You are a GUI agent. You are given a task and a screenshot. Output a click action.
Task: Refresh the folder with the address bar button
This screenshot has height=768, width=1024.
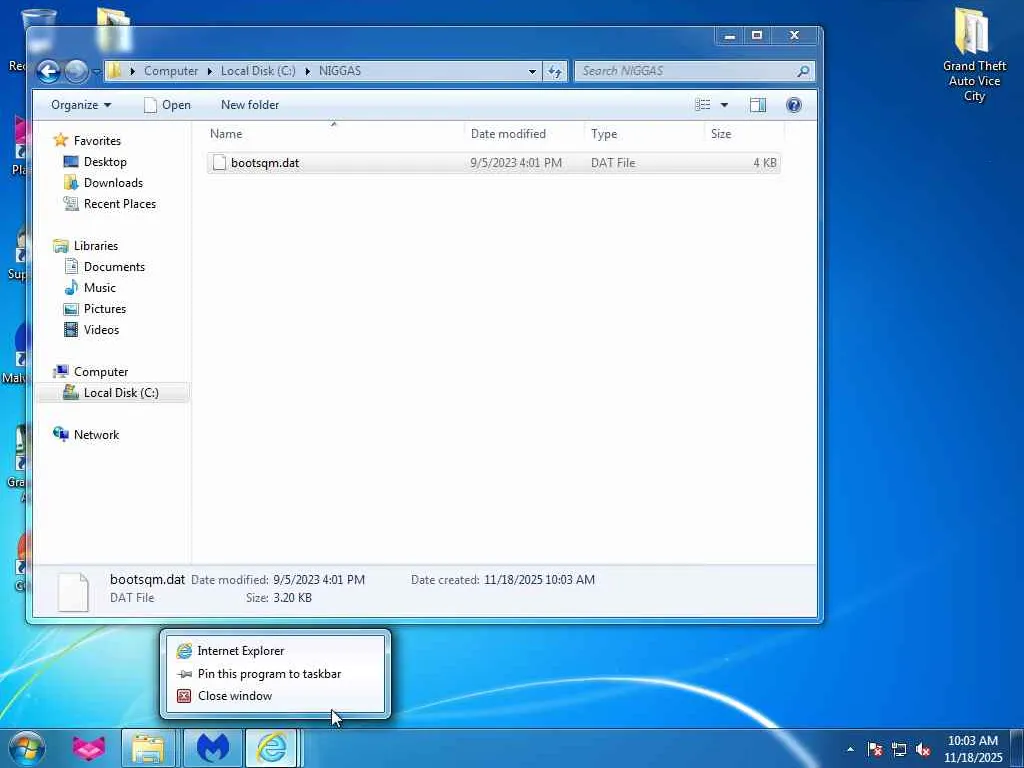tap(554, 71)
